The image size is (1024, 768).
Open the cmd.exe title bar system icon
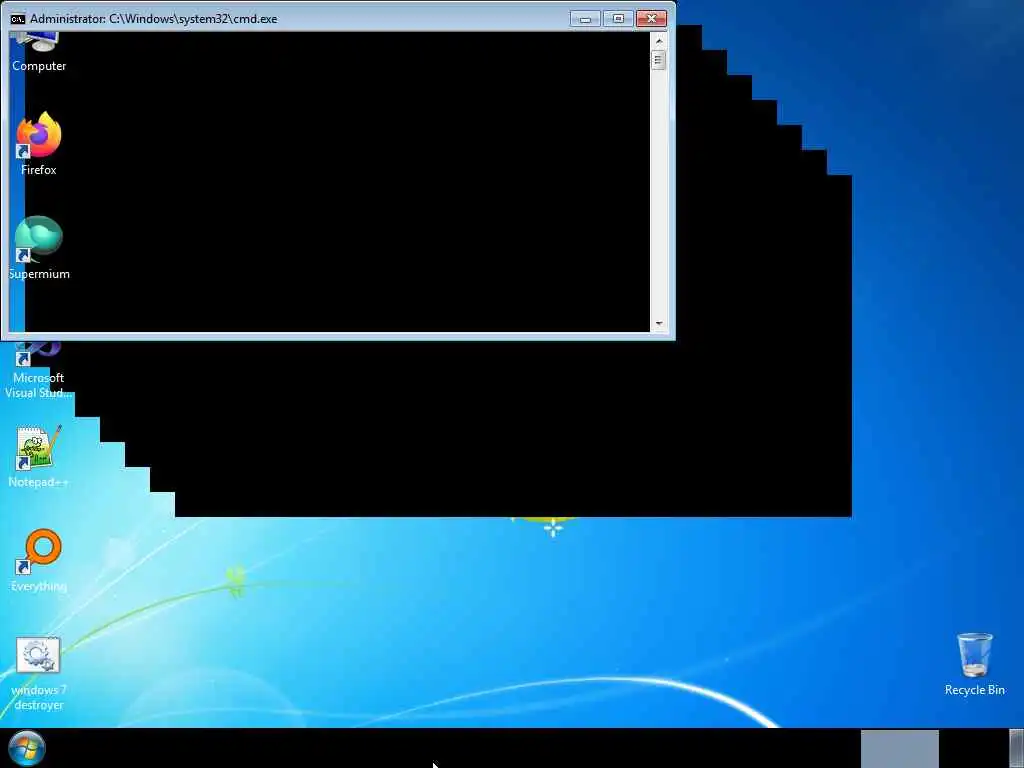(18, 19)
